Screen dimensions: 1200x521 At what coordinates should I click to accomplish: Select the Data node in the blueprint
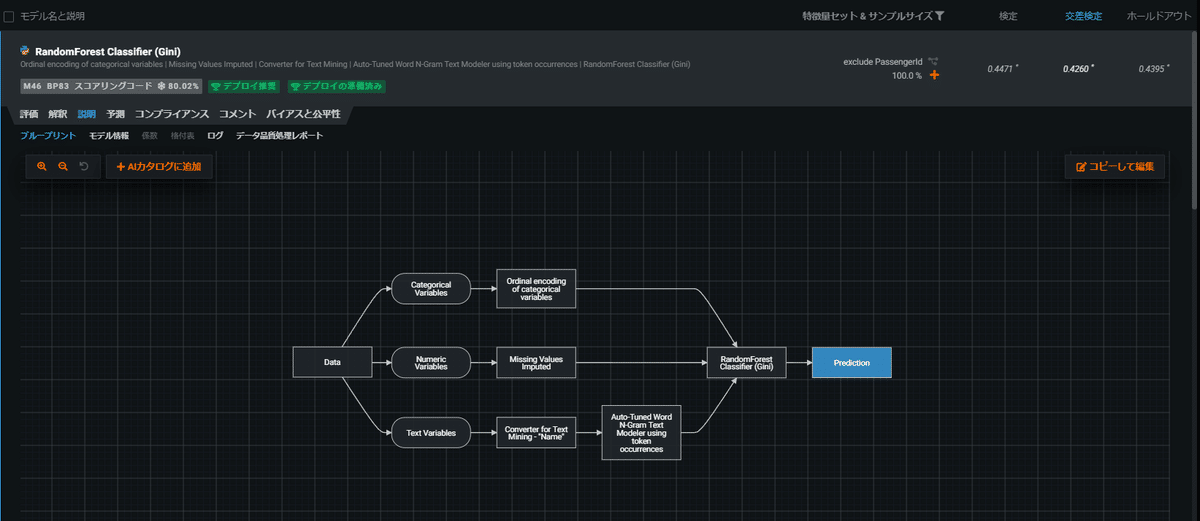pos(333,362)
